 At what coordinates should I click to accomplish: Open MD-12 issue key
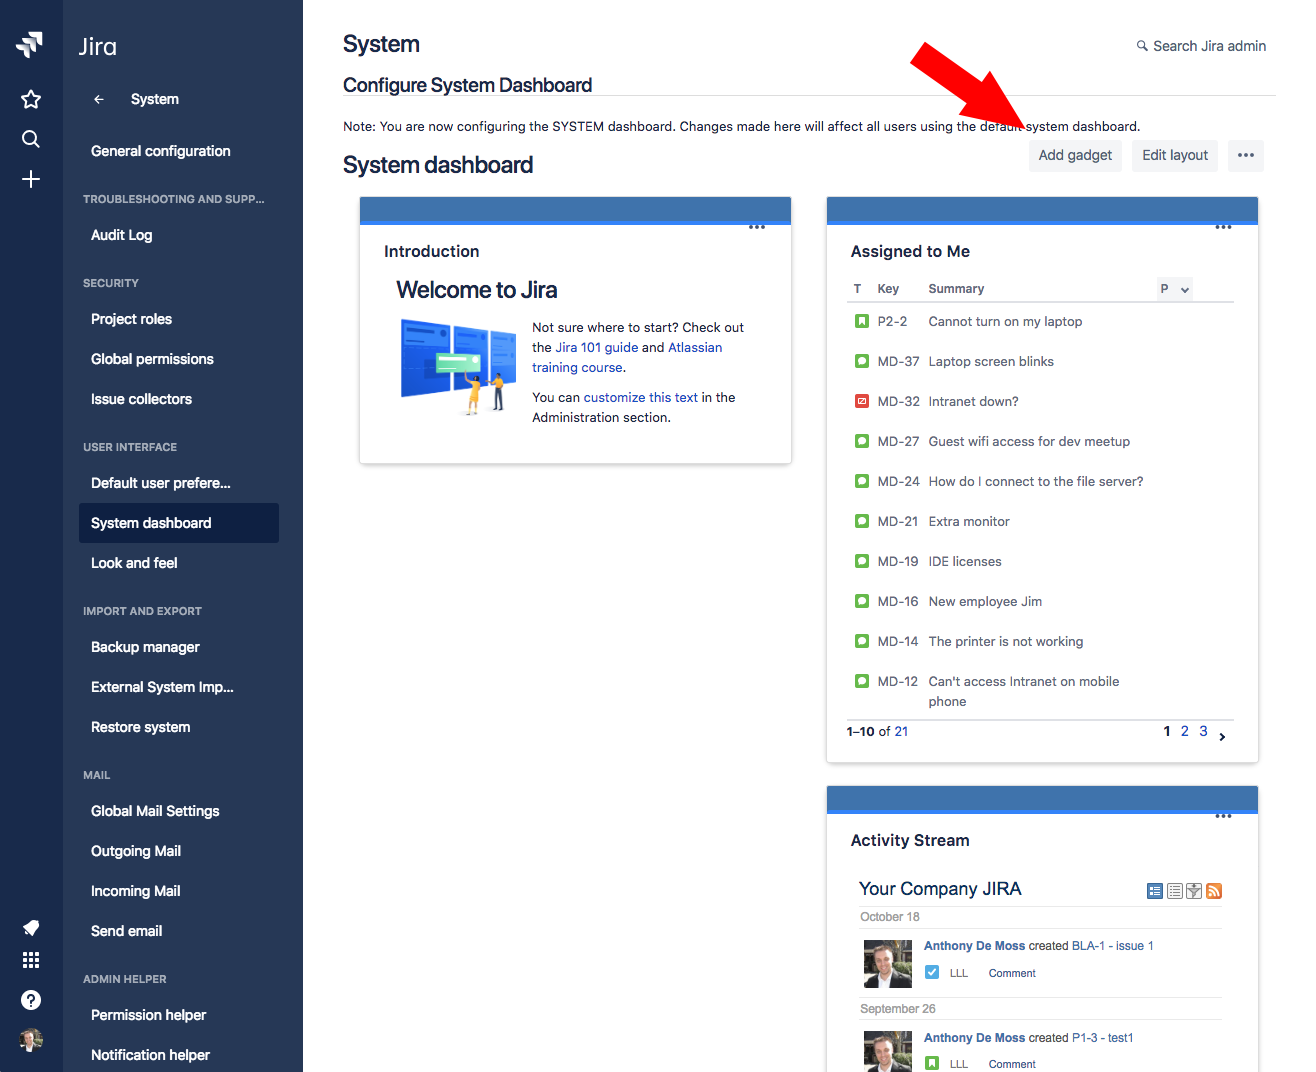(x=897, y=681)
